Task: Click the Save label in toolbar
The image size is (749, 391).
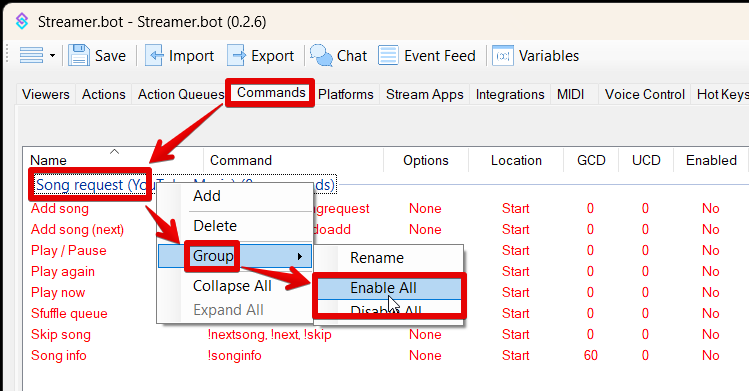Action: (x=110, y=56)
